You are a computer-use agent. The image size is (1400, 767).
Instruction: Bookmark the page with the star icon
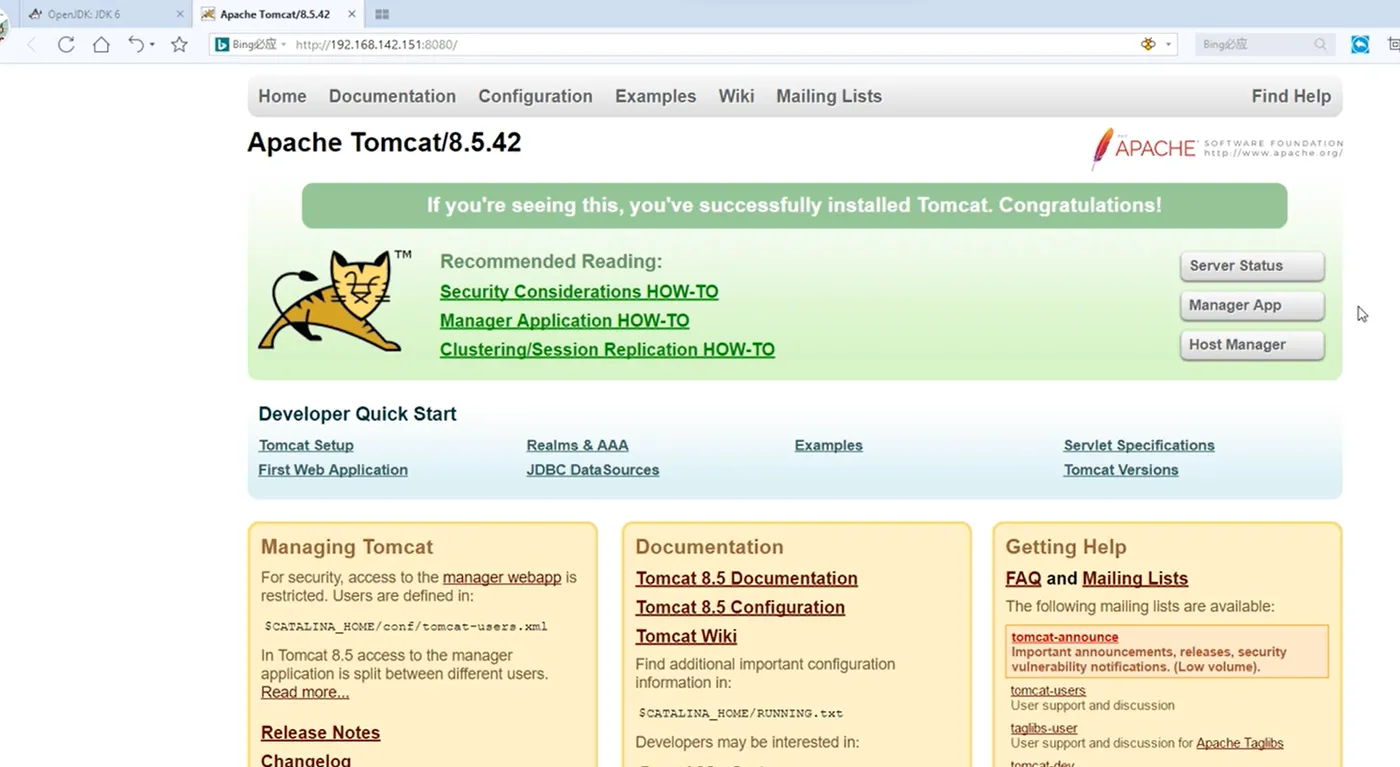pos(179,44)
